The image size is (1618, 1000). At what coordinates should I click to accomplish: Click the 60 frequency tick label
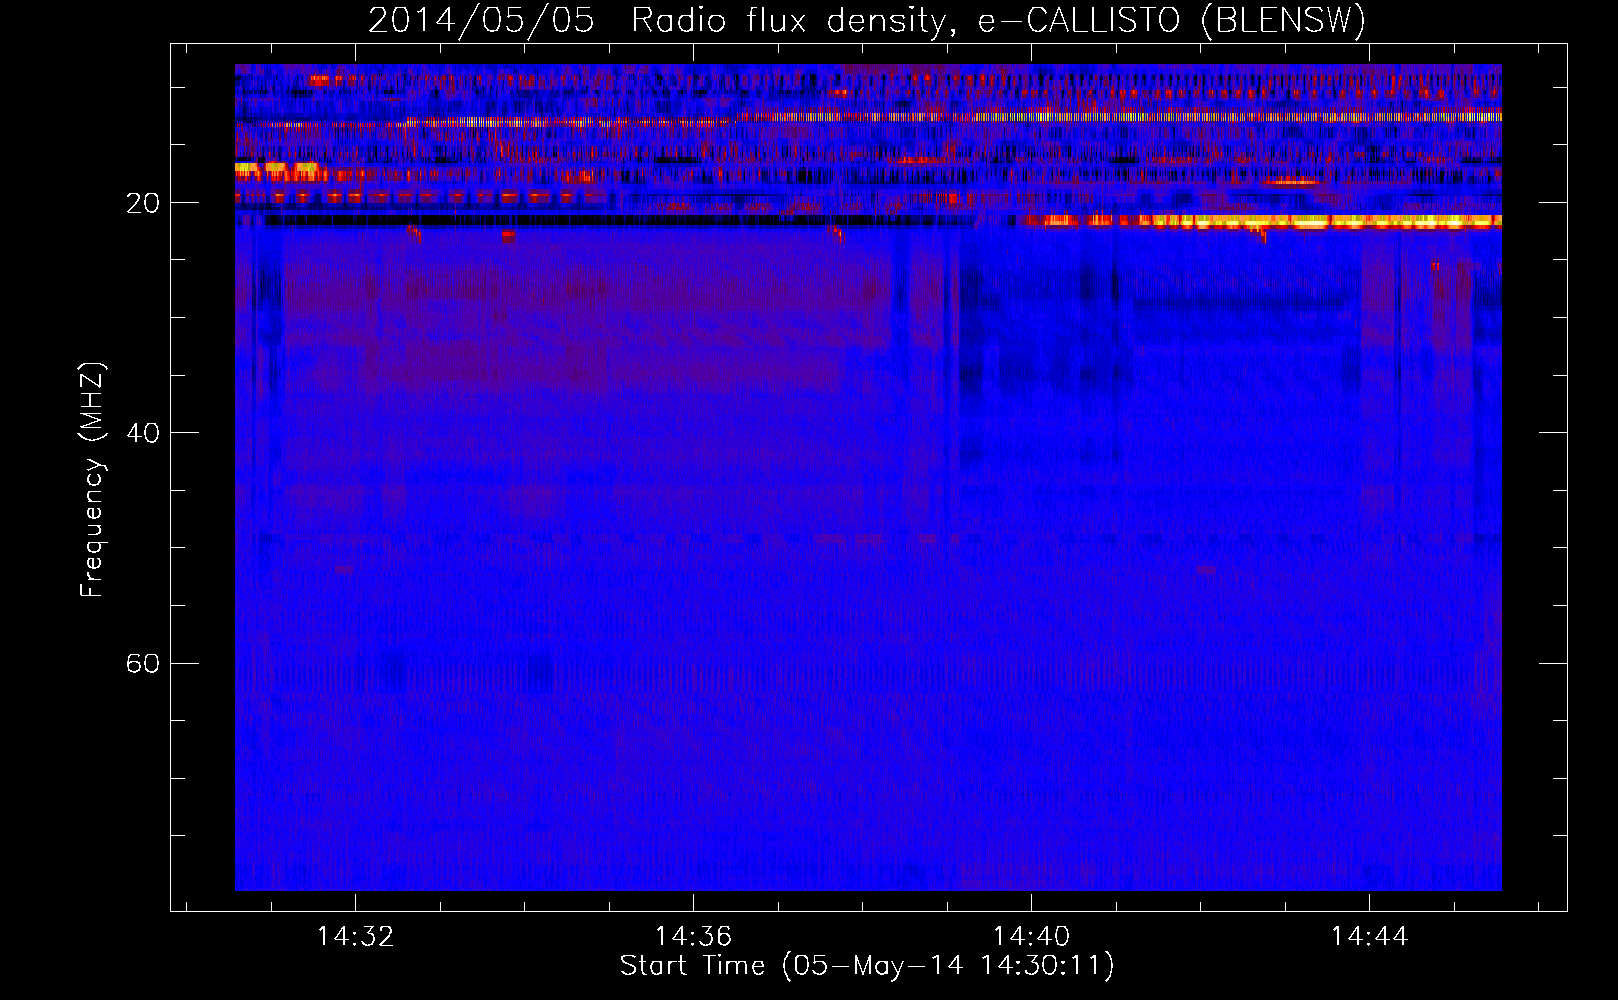click(142, 663)
